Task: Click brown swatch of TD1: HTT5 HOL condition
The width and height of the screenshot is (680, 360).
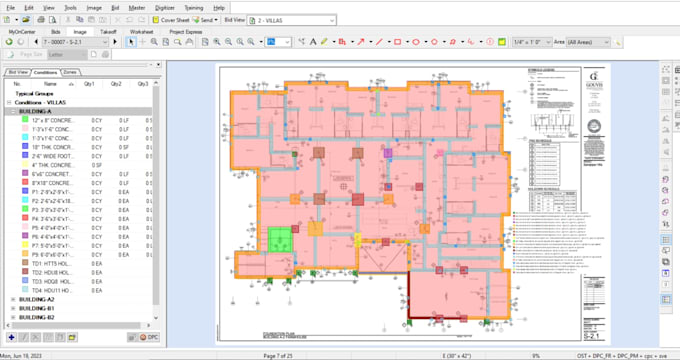Action: tap(25, 263)
